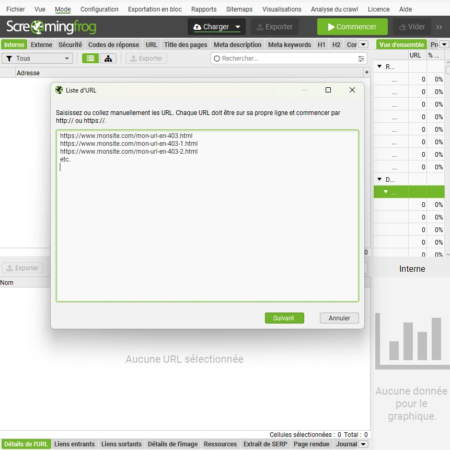The width and height of the screenshot is (450, 450).
Task: Click the Annuler button
Action: pos(339,318)
